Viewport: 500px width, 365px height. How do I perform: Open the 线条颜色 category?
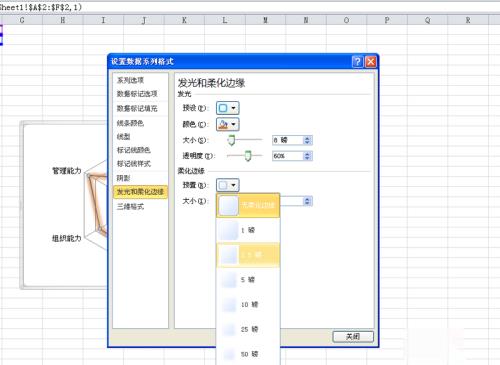[x=130, y=123]
